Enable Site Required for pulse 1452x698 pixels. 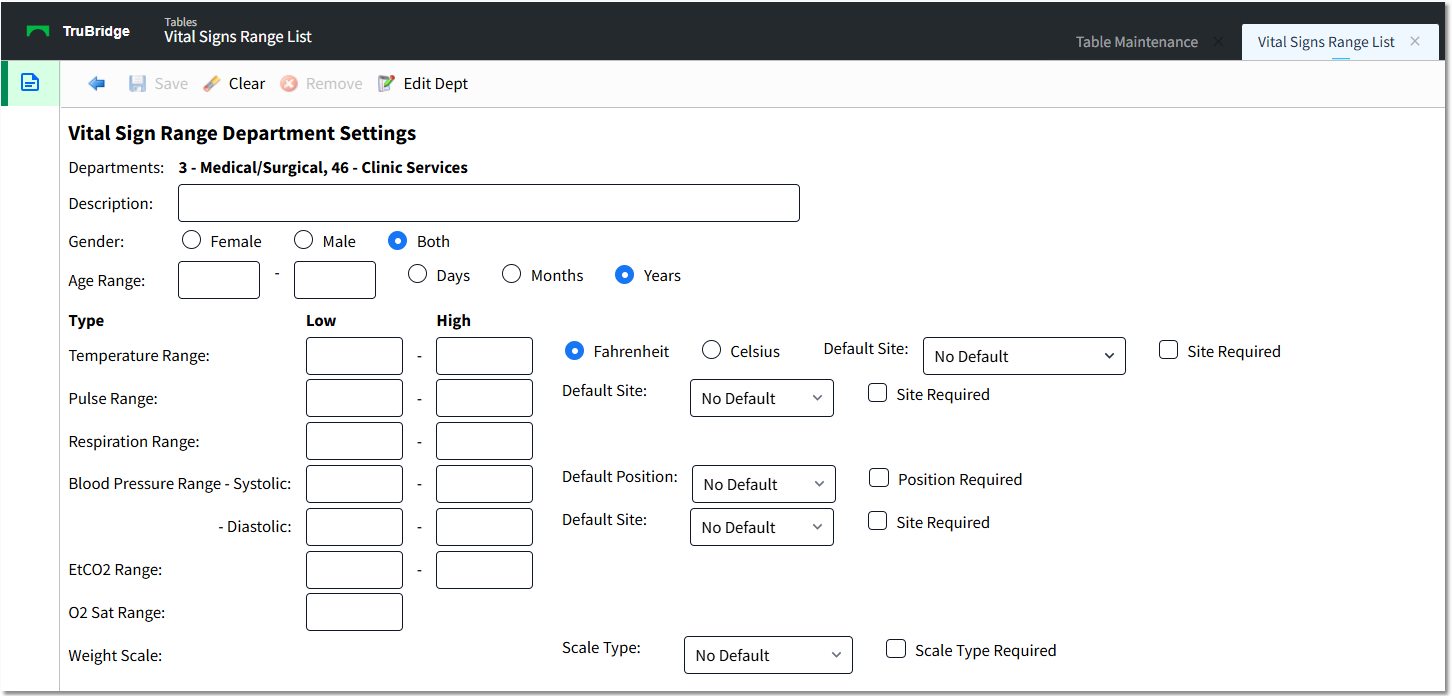coord(877,394)
